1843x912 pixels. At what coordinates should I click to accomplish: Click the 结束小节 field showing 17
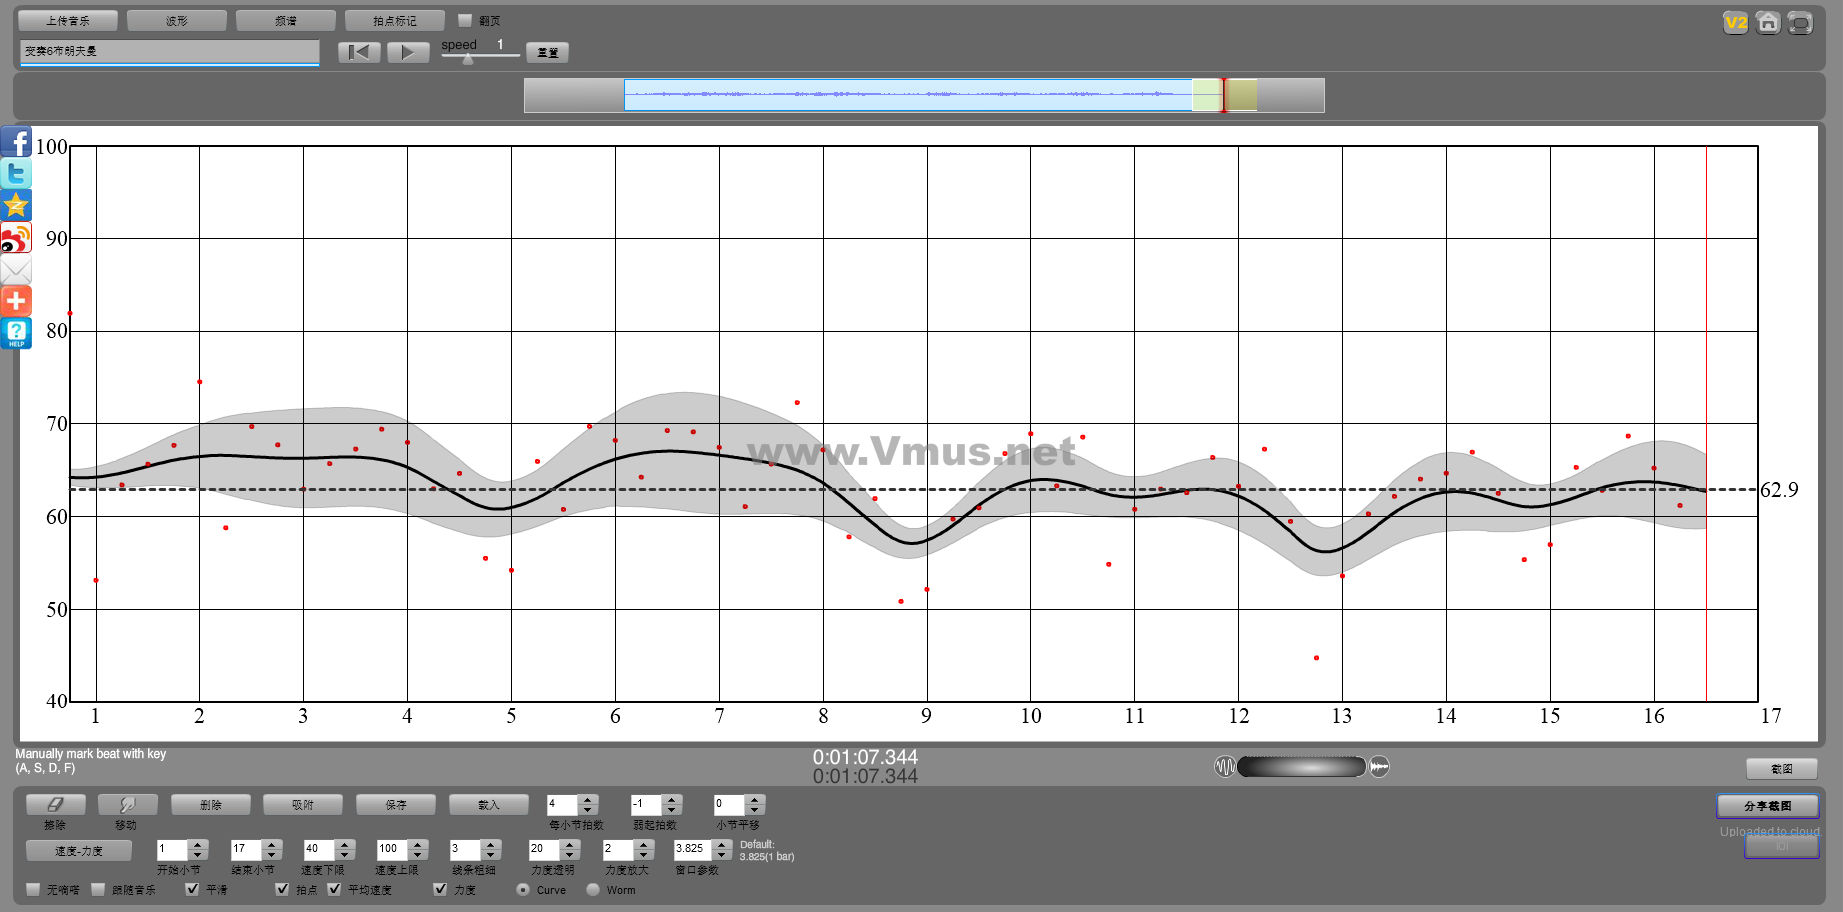tap(246, 849)
